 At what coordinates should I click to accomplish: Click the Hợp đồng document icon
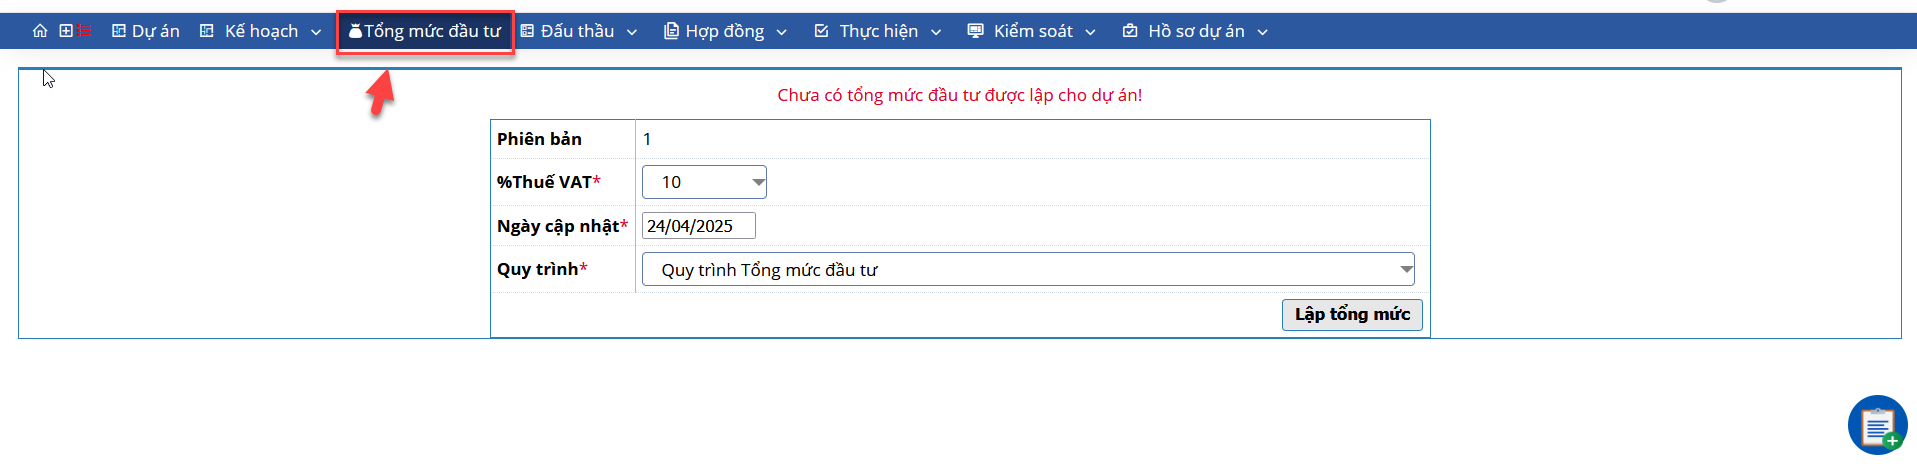tap(671, 31)
